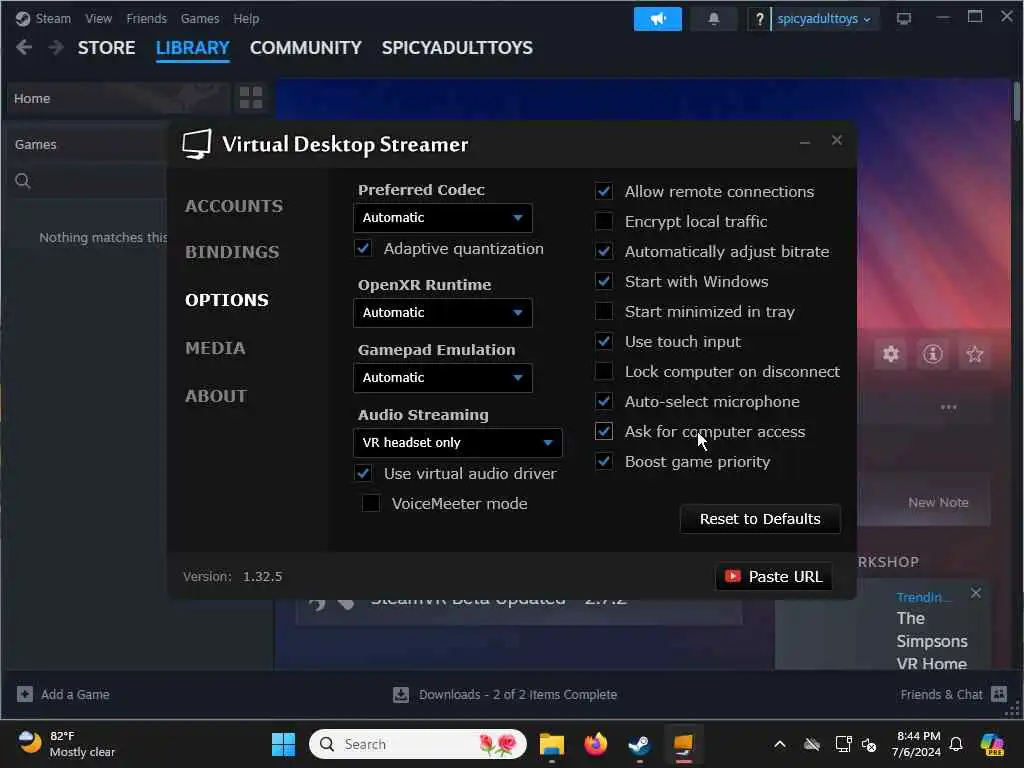1024x768 pixels.
Task: Click the Windows taskbar search box
Action: pos(418,744)
